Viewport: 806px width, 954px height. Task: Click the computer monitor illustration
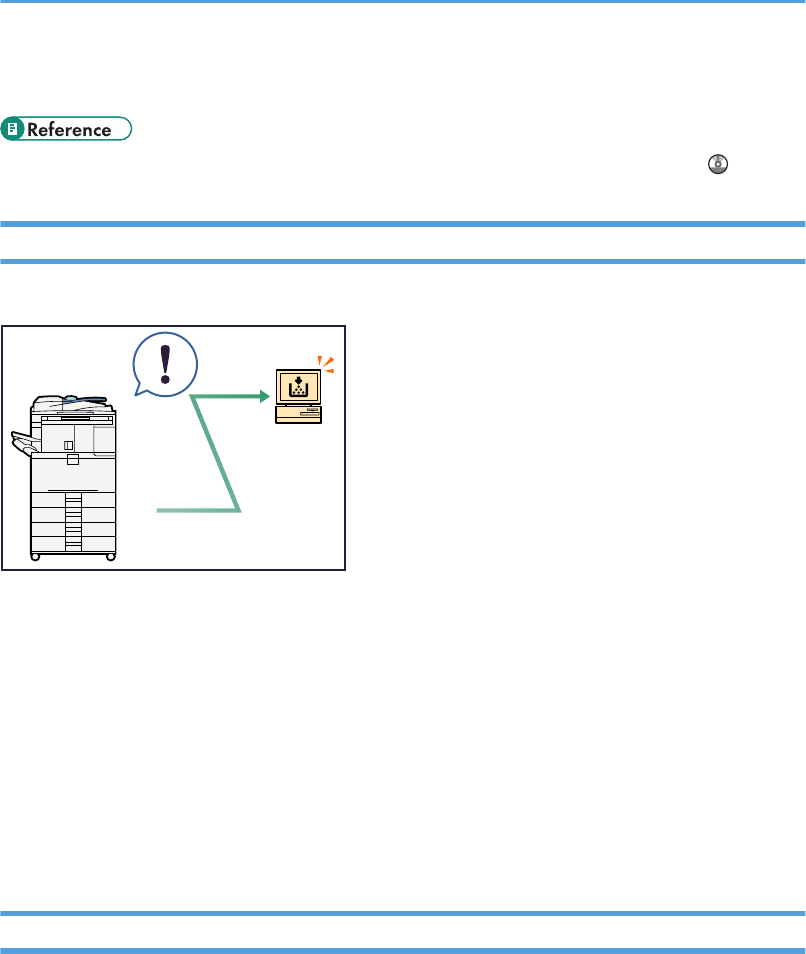pos(298,396)
